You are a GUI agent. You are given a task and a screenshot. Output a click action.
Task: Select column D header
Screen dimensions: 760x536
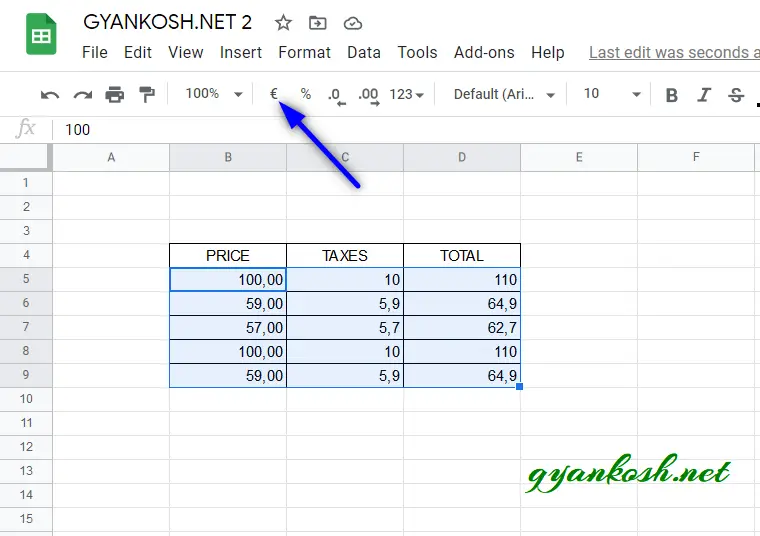tap(462, 158)
